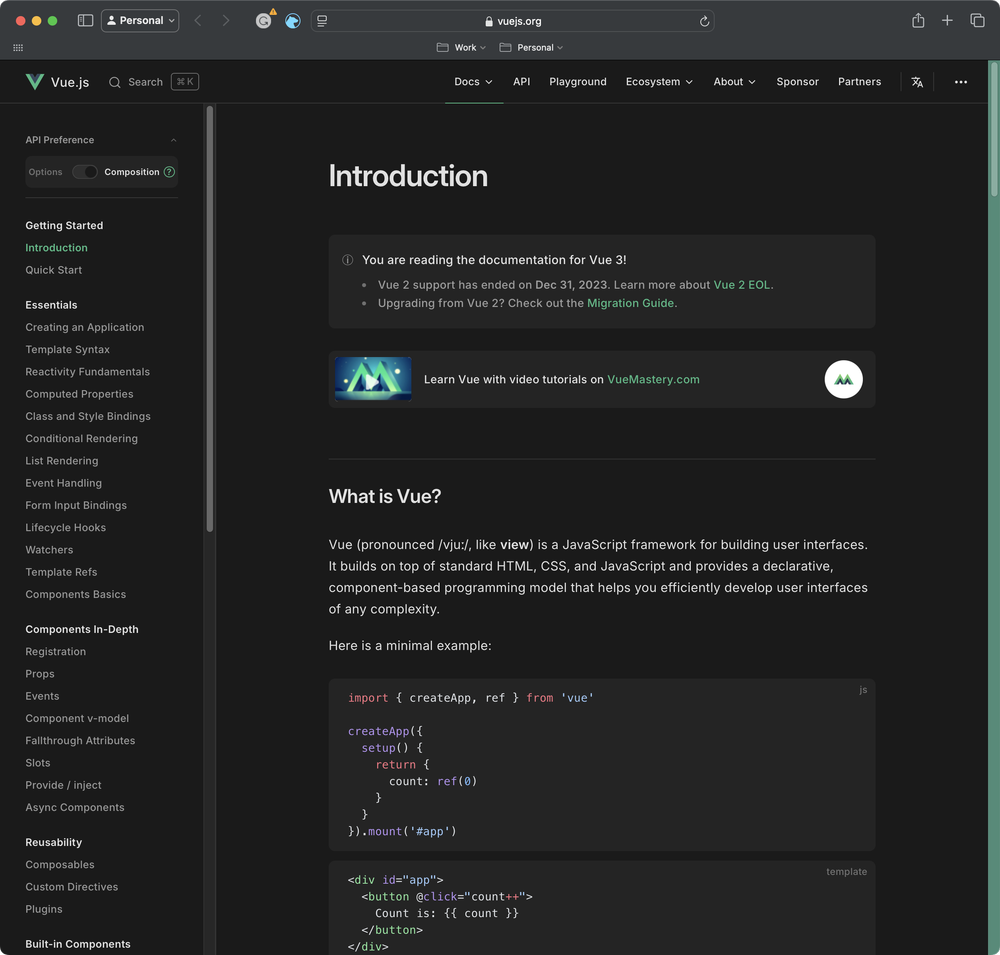Open List Rendering page
Screen dimensions: 1000x955
(x=62, y=461)
